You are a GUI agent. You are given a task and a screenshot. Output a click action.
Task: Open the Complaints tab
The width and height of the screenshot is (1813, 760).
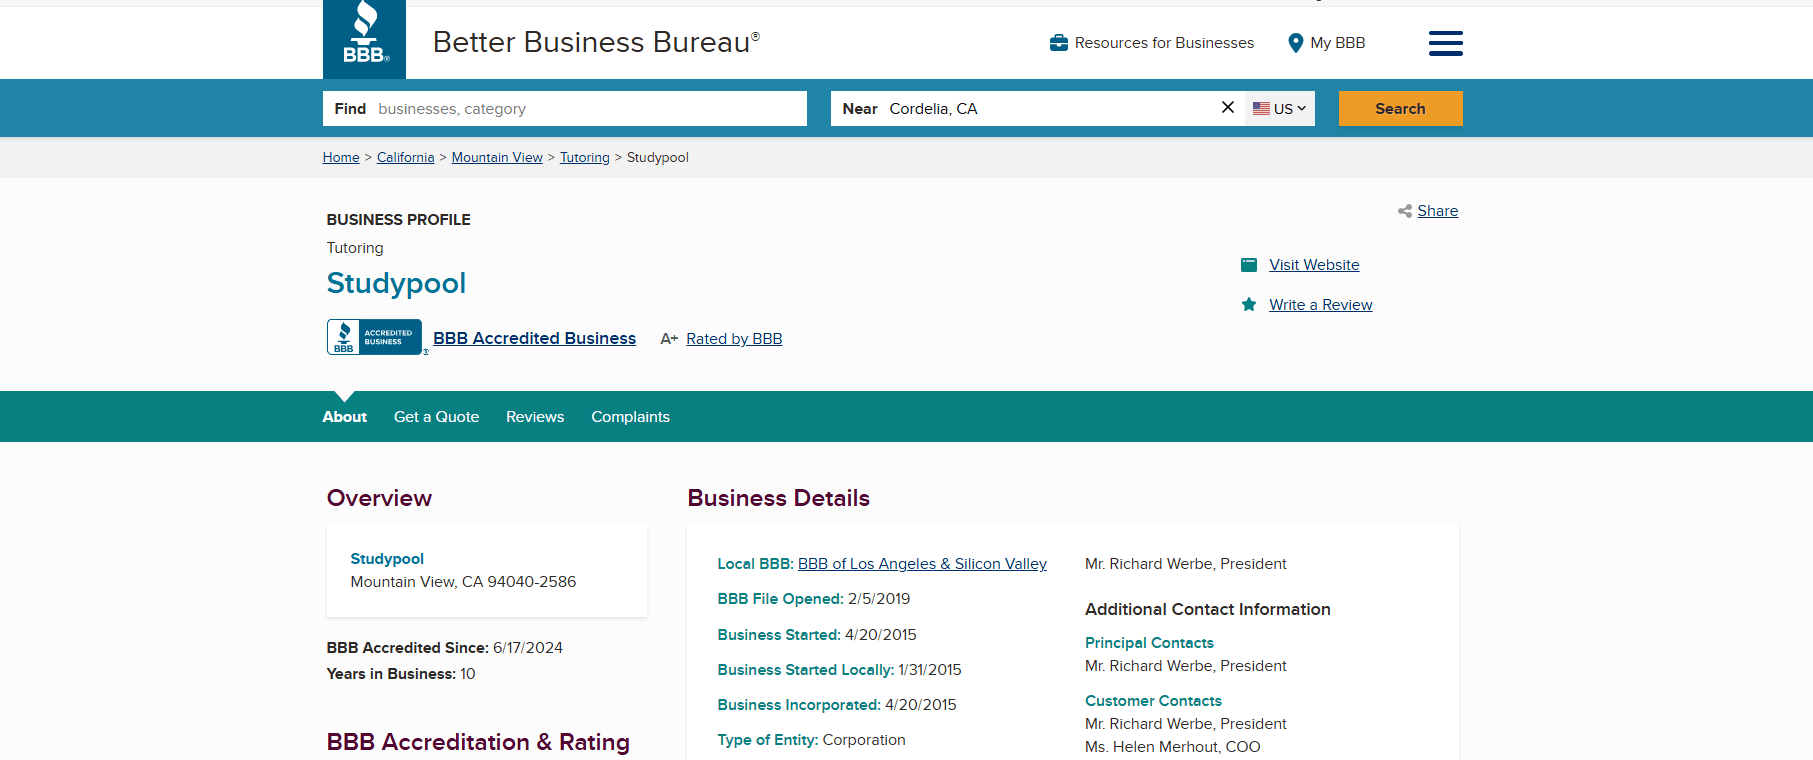(630, 417)
